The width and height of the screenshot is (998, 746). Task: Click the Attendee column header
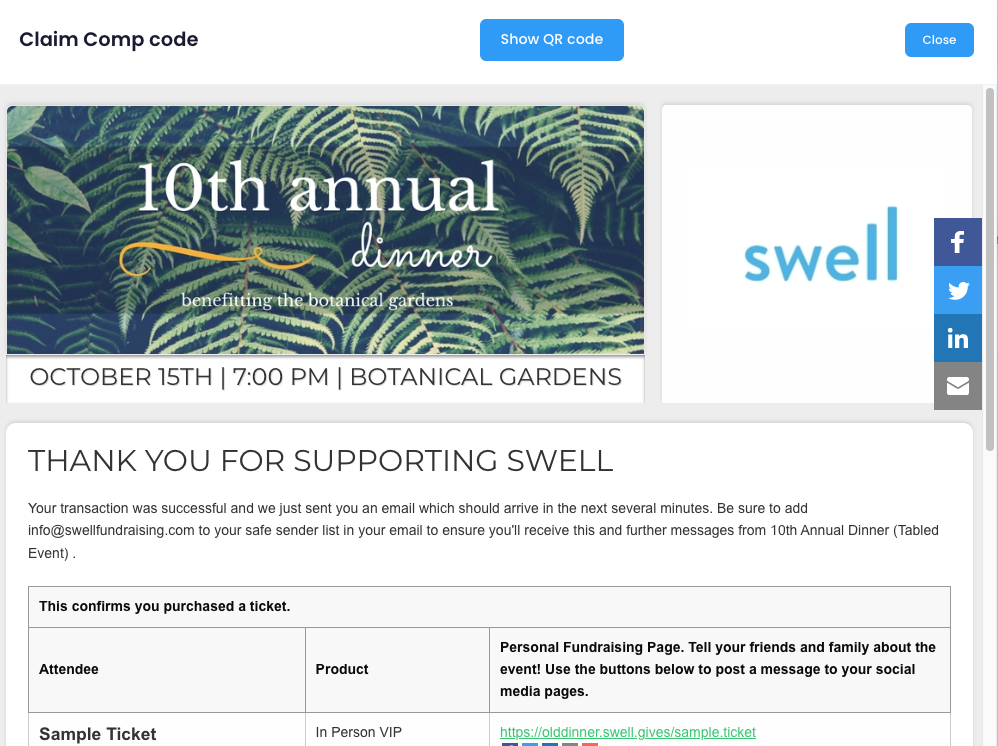click(69, 669)
